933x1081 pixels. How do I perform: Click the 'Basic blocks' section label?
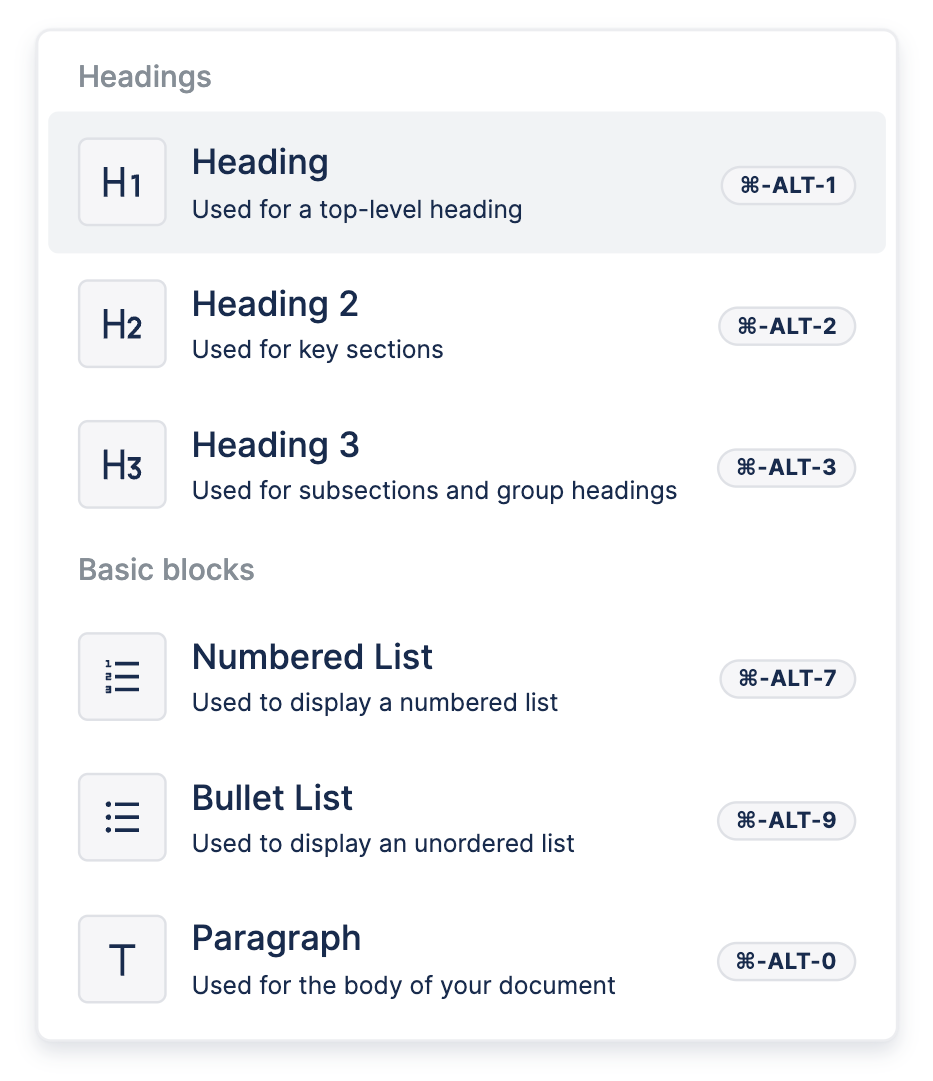pos(166,570)
